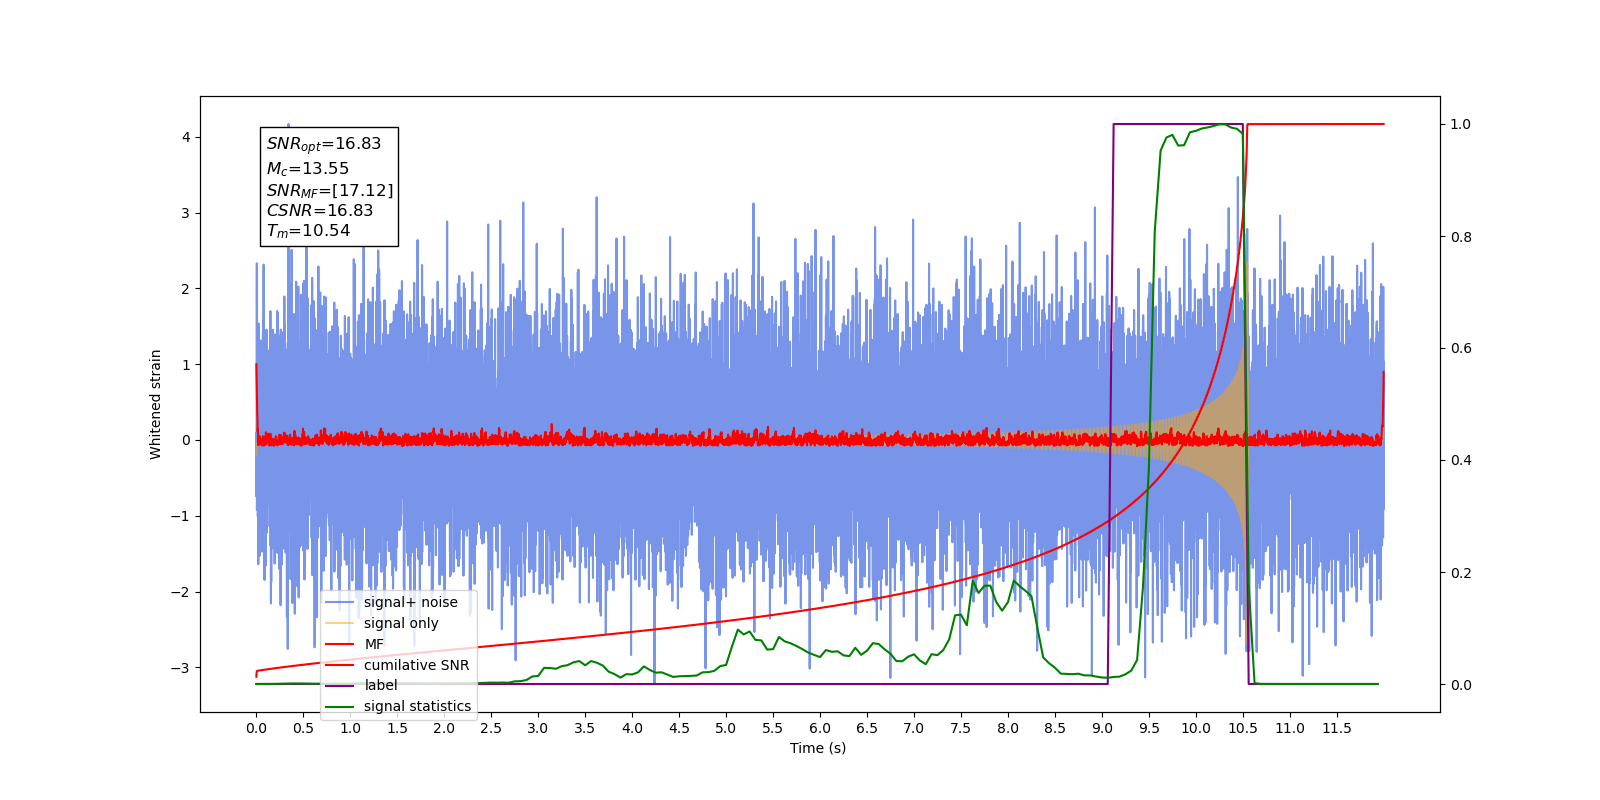This screenshot has height=800, width=1600.
Task: Click x-axis tick label 2.5
Action: pos(491,728)
